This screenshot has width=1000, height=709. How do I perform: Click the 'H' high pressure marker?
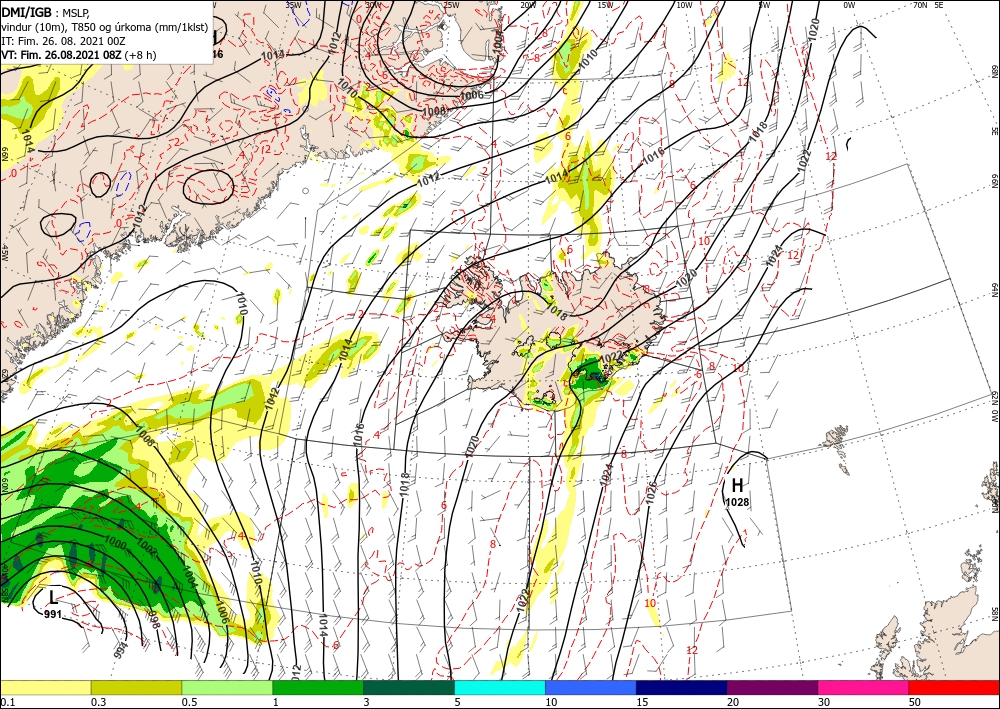click(x=737, y=486)
